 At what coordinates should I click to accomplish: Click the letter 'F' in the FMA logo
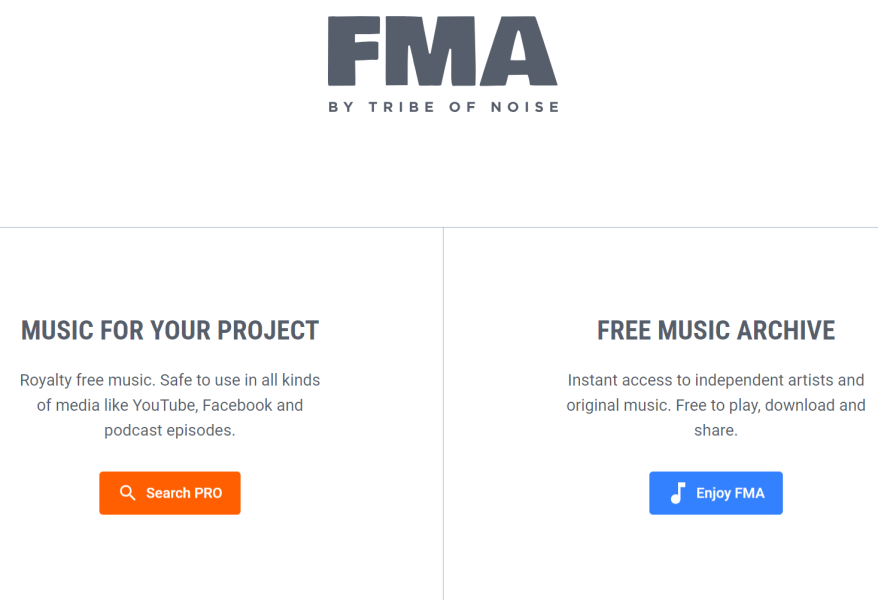click(353, 51)
